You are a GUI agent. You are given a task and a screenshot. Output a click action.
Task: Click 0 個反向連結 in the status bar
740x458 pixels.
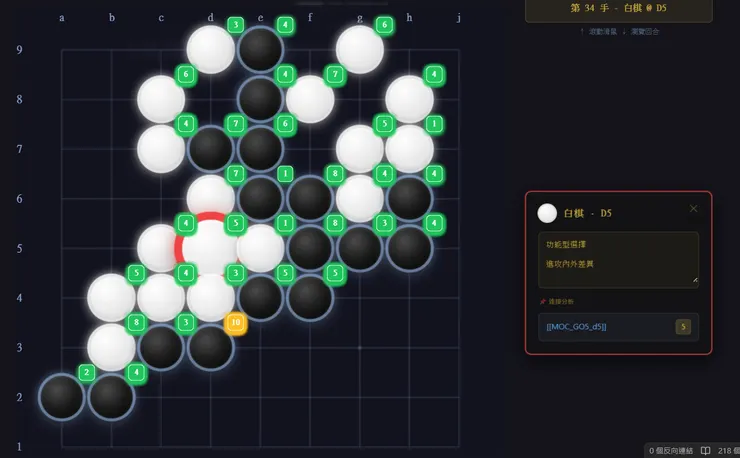(x=671, y=451)
